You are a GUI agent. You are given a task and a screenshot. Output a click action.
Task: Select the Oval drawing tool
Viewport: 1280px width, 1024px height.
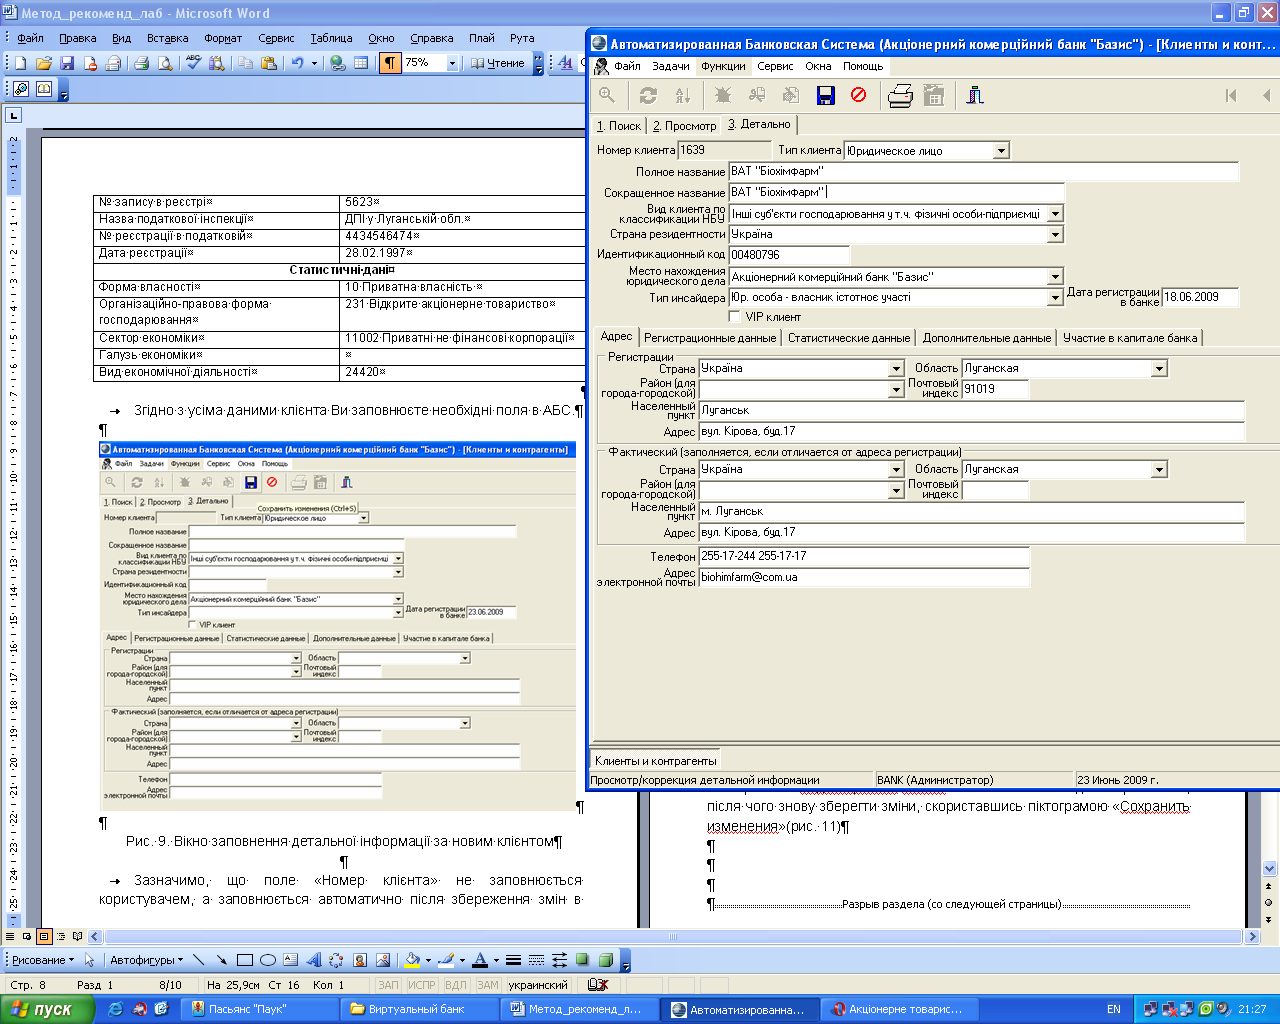coord(268,960)
